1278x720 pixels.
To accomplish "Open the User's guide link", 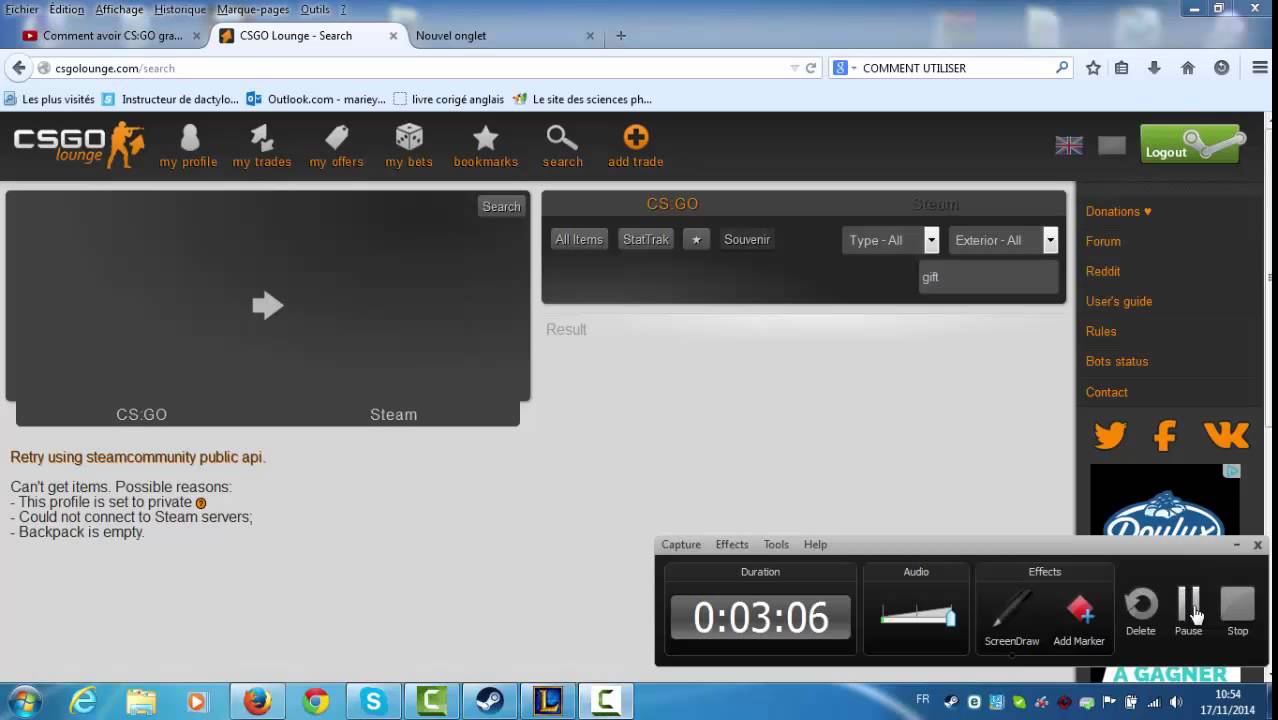I will [1119, 301].
